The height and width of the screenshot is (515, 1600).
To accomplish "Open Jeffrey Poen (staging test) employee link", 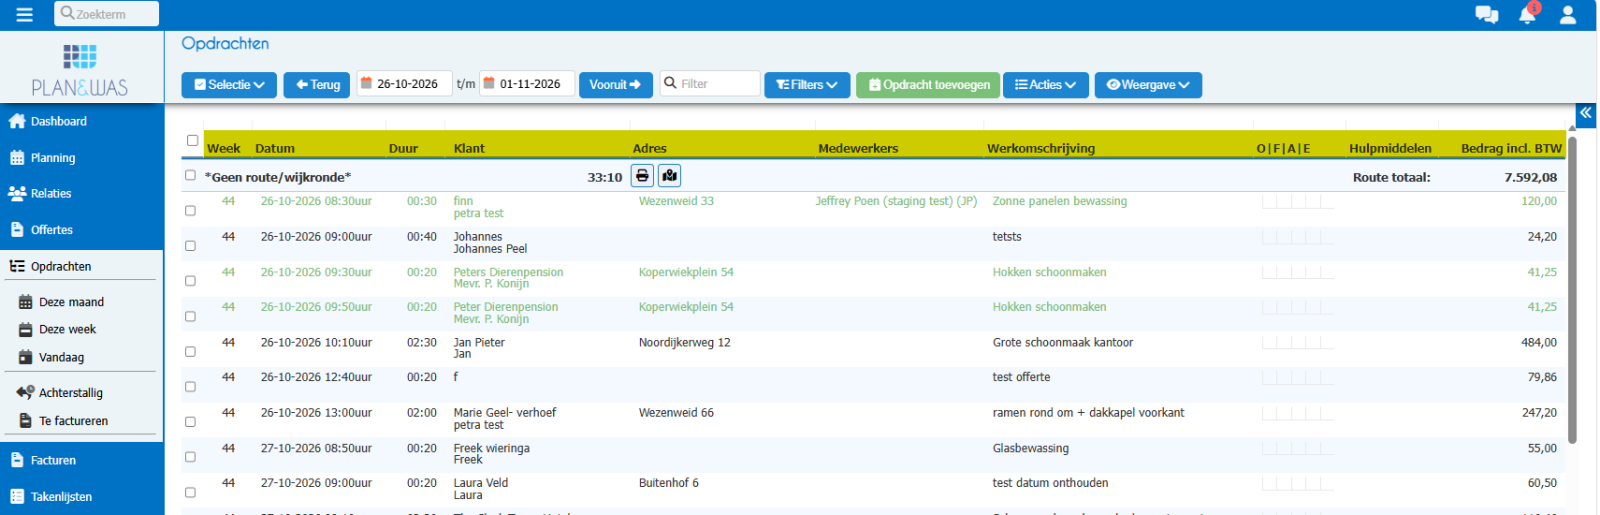I will click(896, 201).
